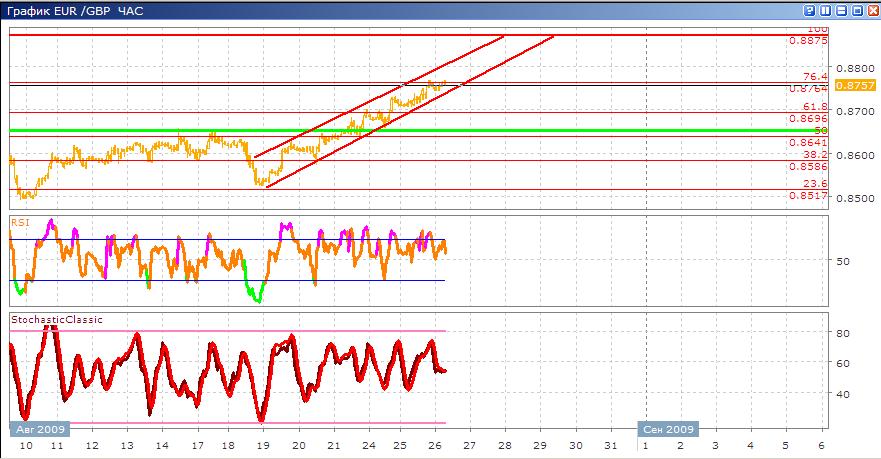Click the chart title 'График EUR /GBP ЧАС'

tap(75, 11)
